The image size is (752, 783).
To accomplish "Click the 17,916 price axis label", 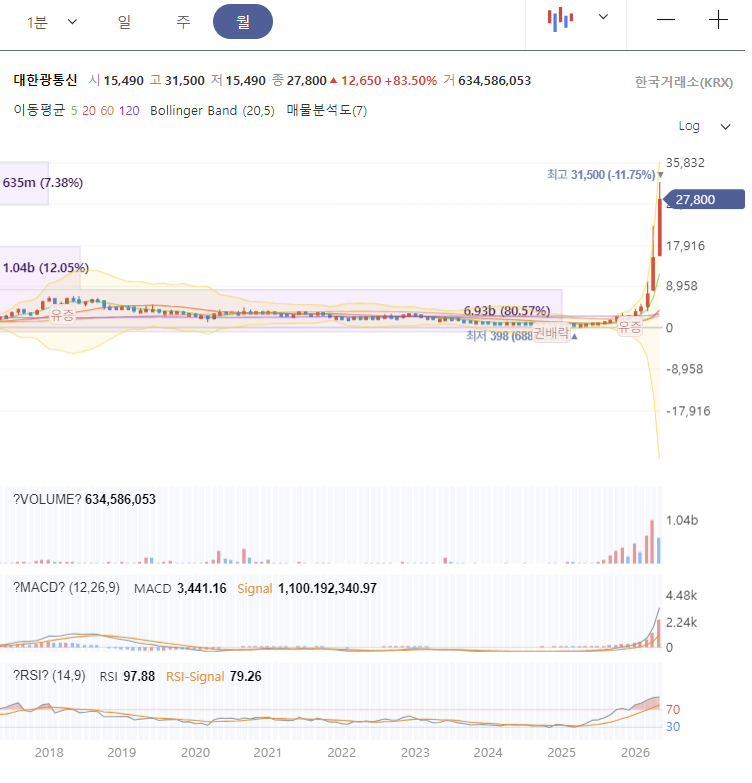I will [x=685, y=246].
